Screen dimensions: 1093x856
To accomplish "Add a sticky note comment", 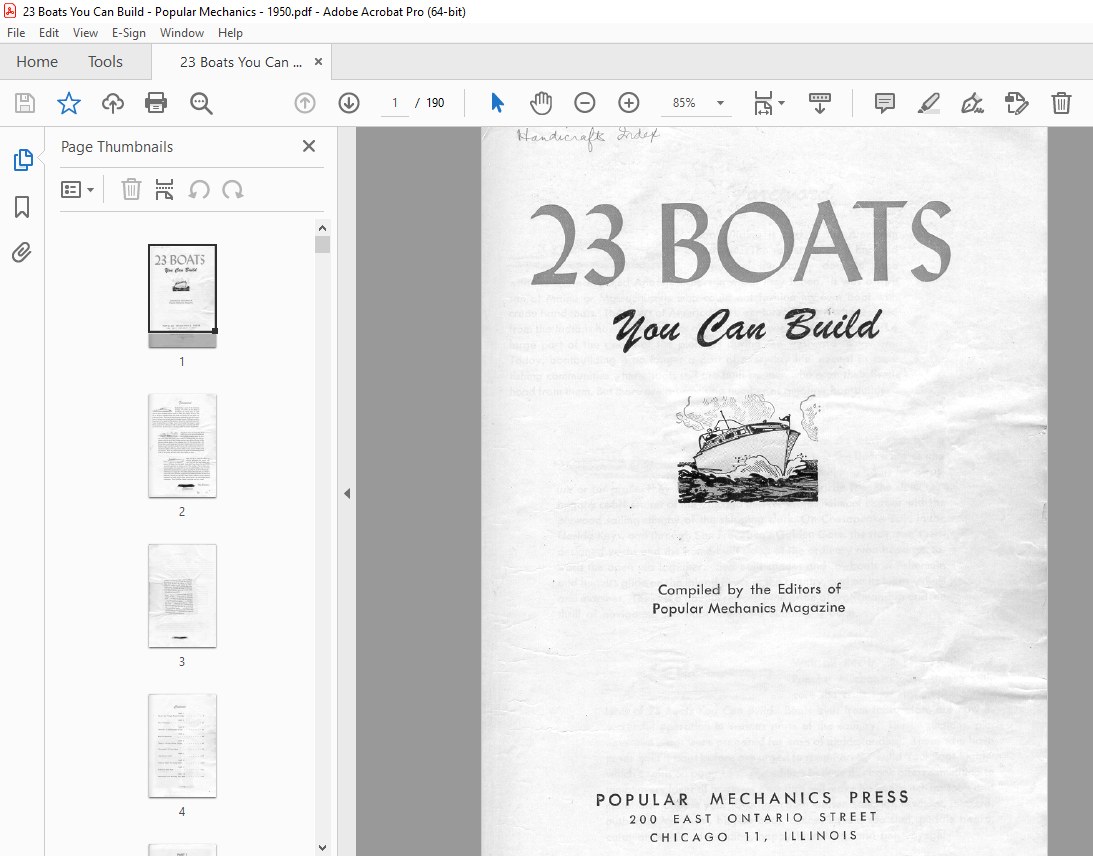I will [885, 103].
